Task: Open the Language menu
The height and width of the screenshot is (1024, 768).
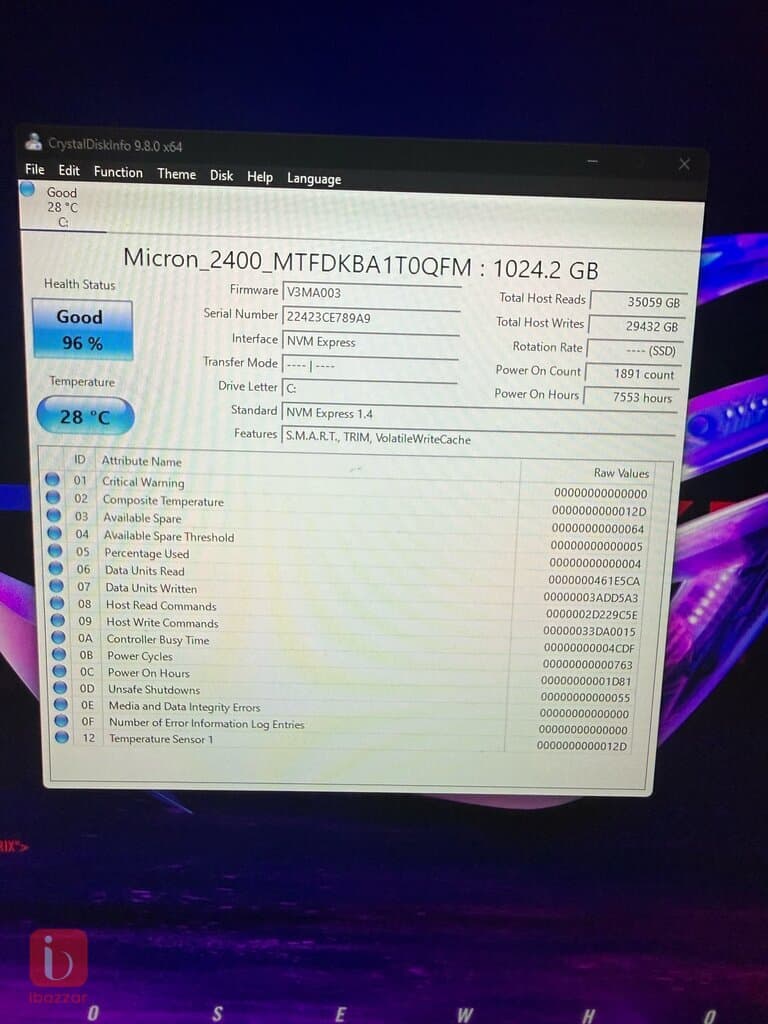Action: (314, 179)
